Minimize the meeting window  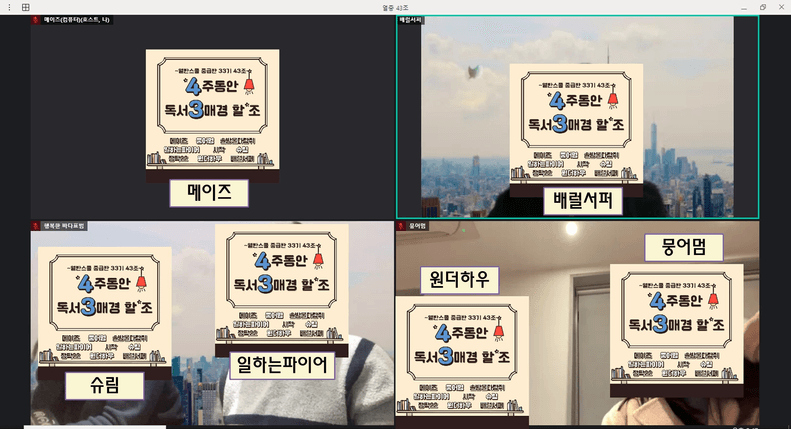(x=744, y=8)
